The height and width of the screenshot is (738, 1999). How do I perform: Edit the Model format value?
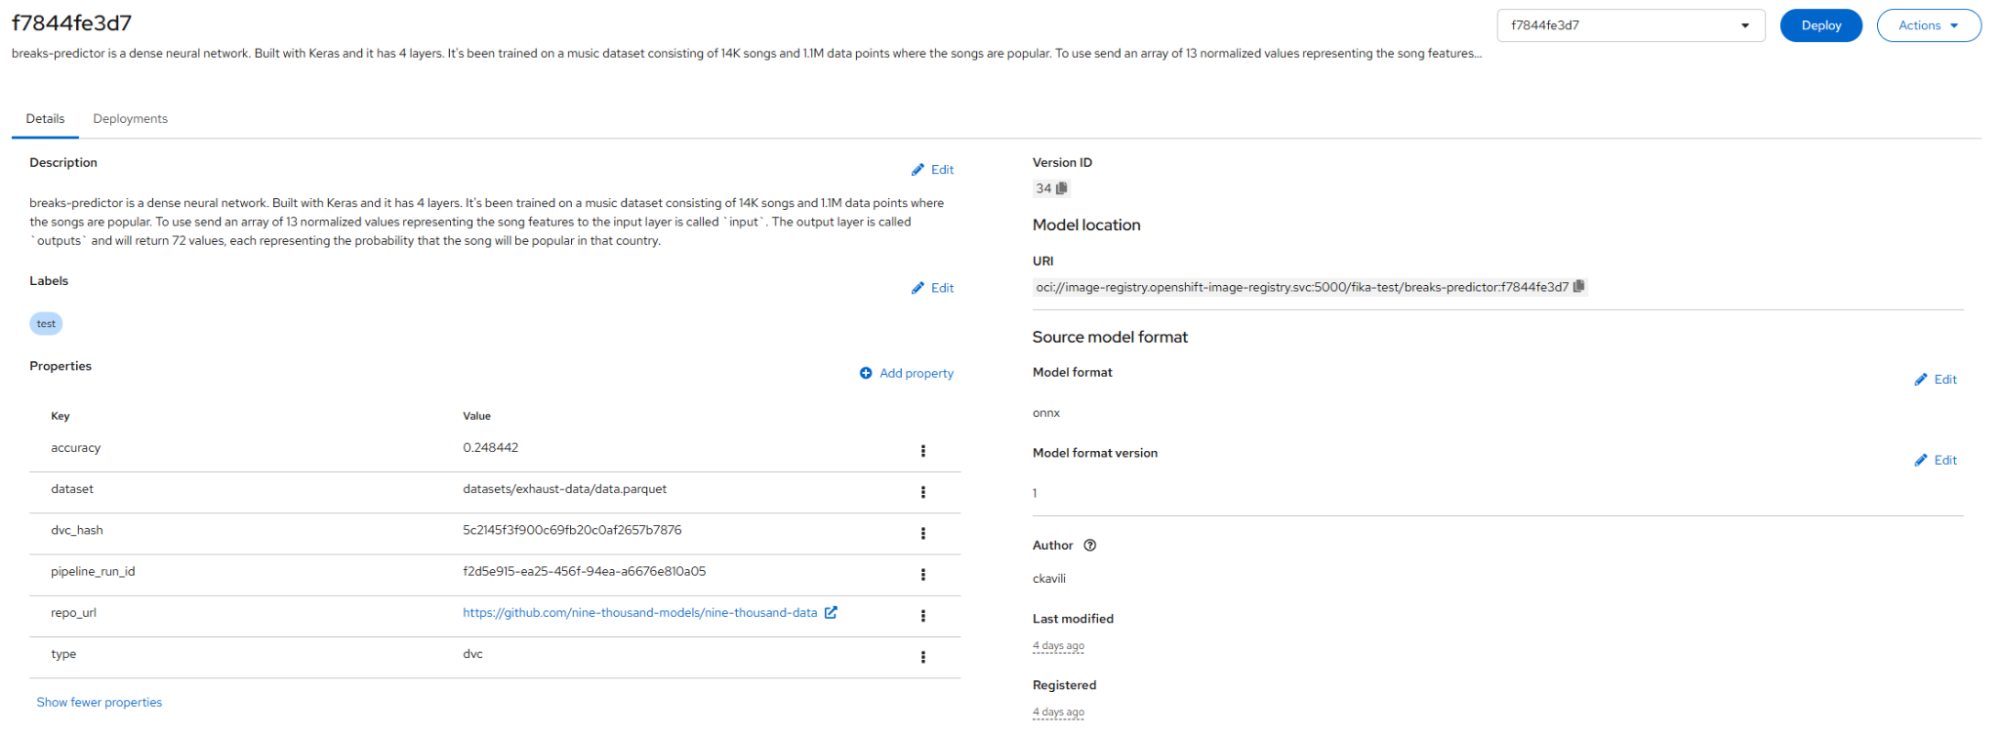click(x=1935, y=379)
